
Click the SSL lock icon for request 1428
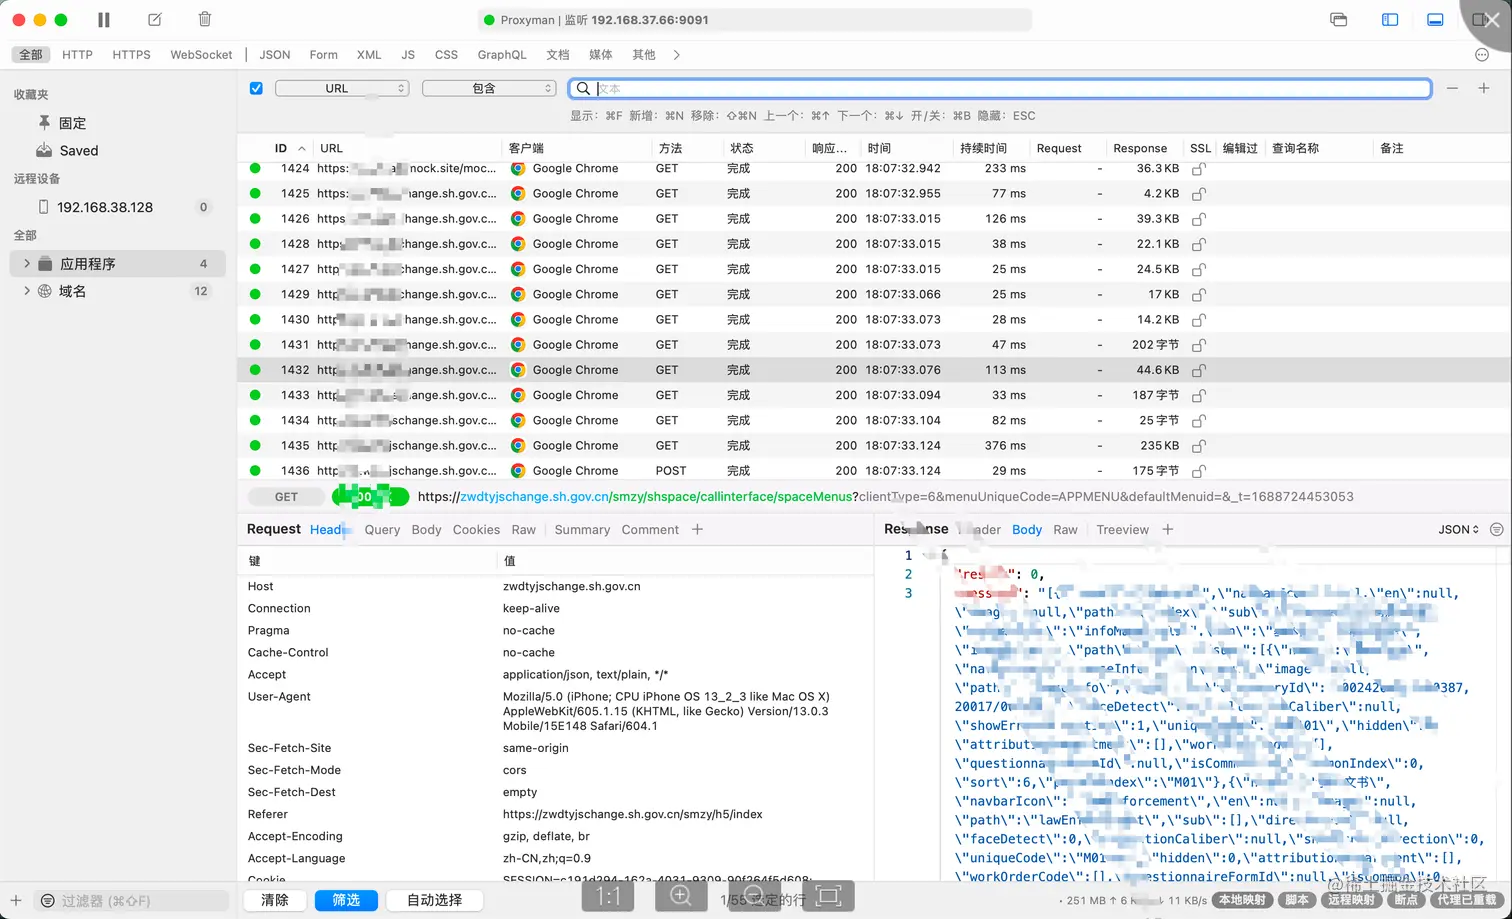(x=1199, y=244)
